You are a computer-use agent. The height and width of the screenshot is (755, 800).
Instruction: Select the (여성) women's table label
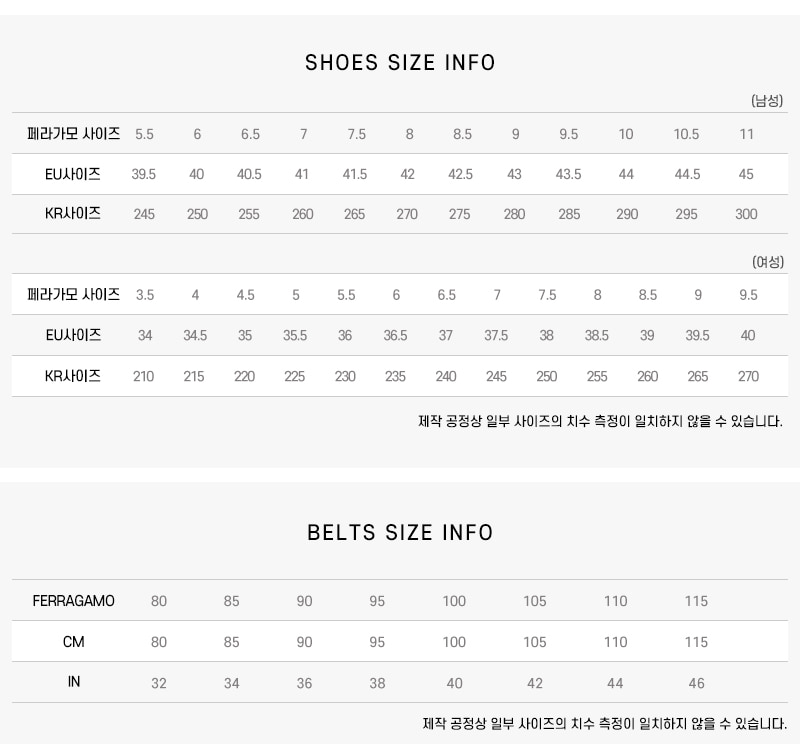click(x=767, y=262)
